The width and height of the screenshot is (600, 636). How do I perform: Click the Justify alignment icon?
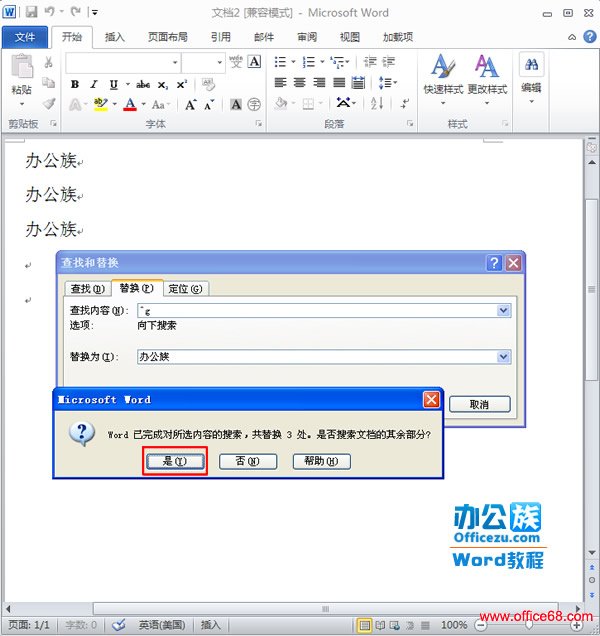[339, 83]
